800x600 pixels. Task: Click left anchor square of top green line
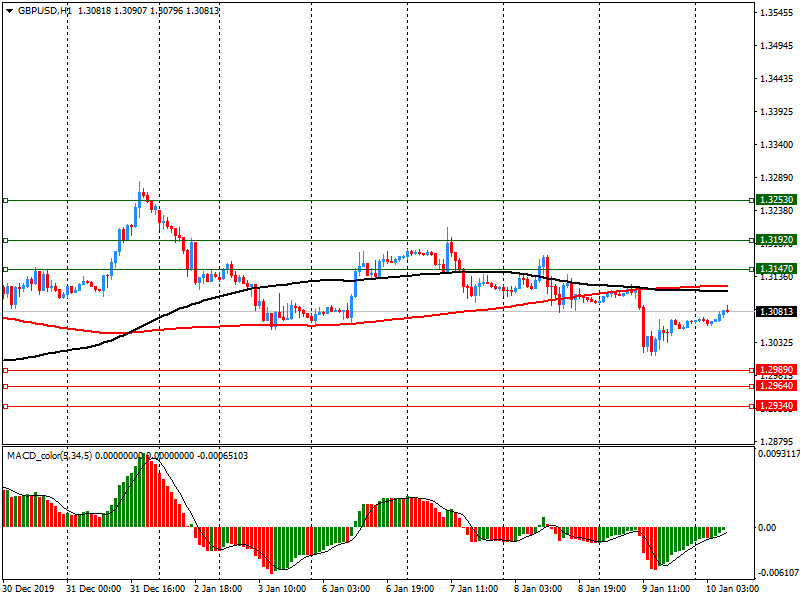click(5, 200)
